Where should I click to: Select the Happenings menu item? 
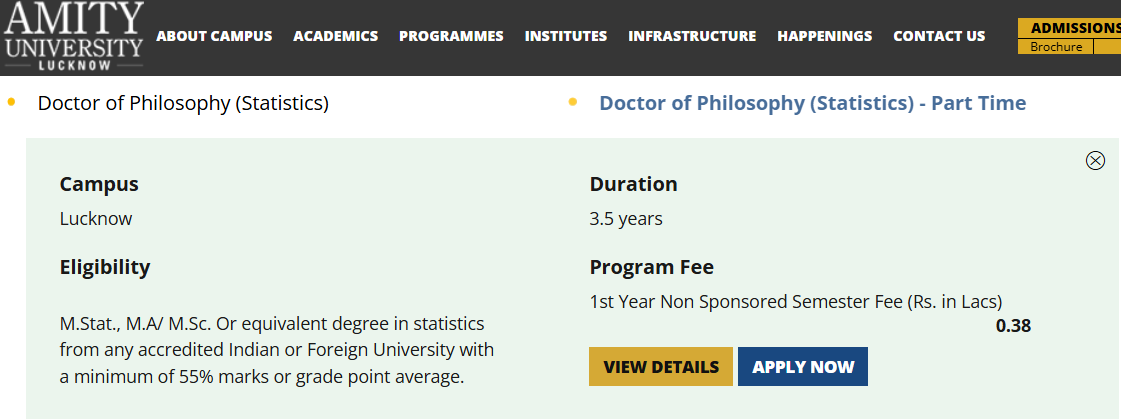(824, 36)
